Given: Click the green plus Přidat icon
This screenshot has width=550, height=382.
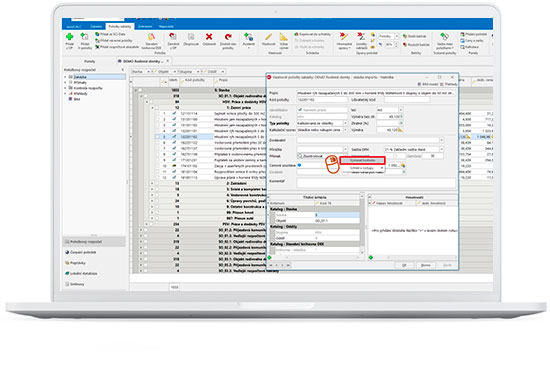Looking at the screenshot, I should tap(69, 36).
